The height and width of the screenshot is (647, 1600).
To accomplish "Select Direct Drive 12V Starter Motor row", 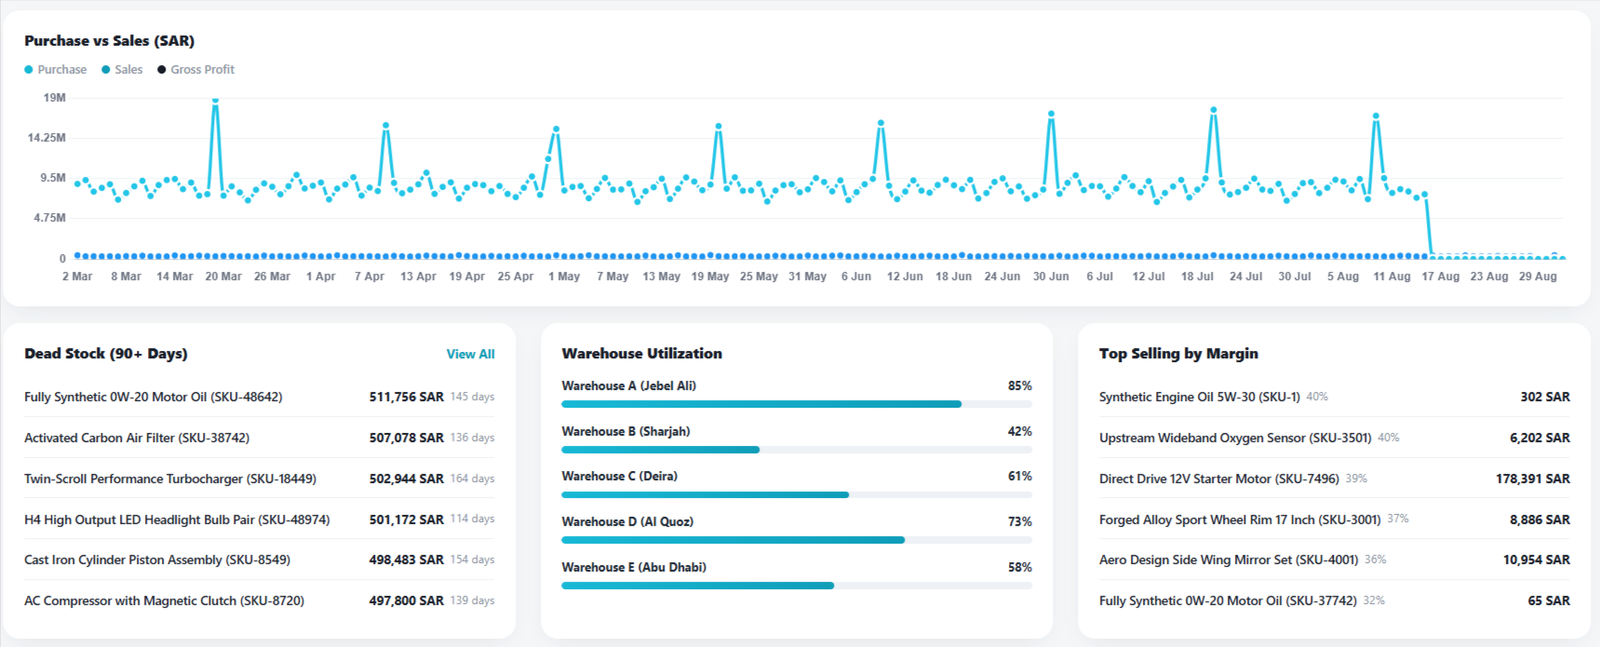I will [1334, 479].
